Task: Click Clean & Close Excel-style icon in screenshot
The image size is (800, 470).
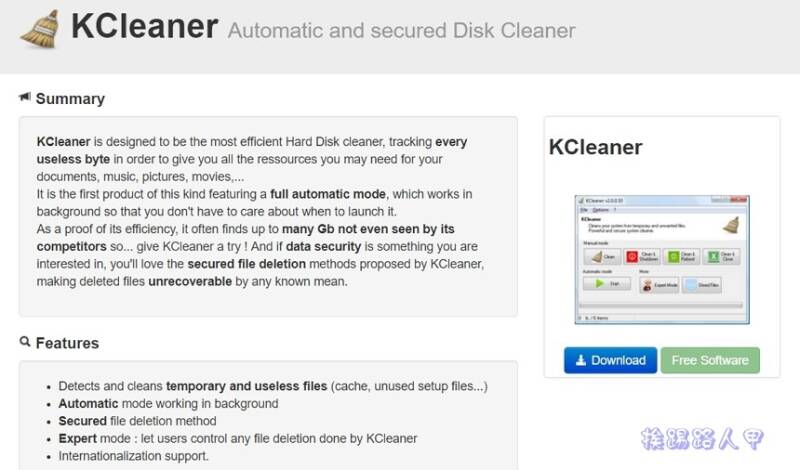Action: 713,257
